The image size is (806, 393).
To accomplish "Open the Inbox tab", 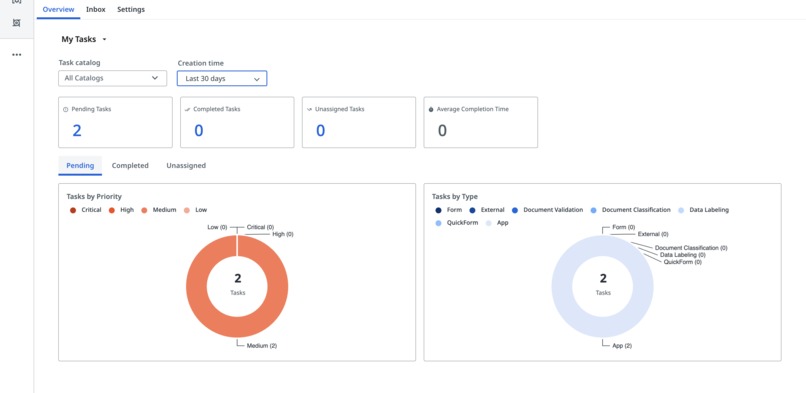I will pyautogui.click(x=96, y=9).
